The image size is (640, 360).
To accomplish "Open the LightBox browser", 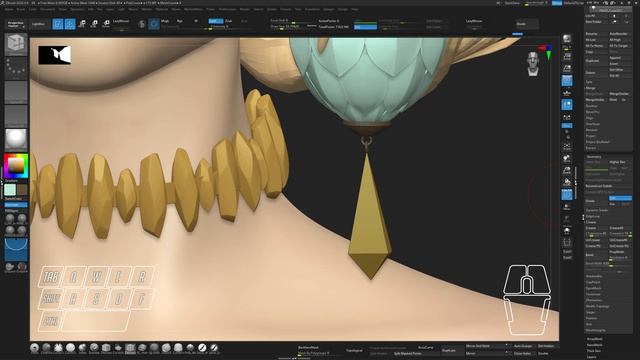I will 39,24.
